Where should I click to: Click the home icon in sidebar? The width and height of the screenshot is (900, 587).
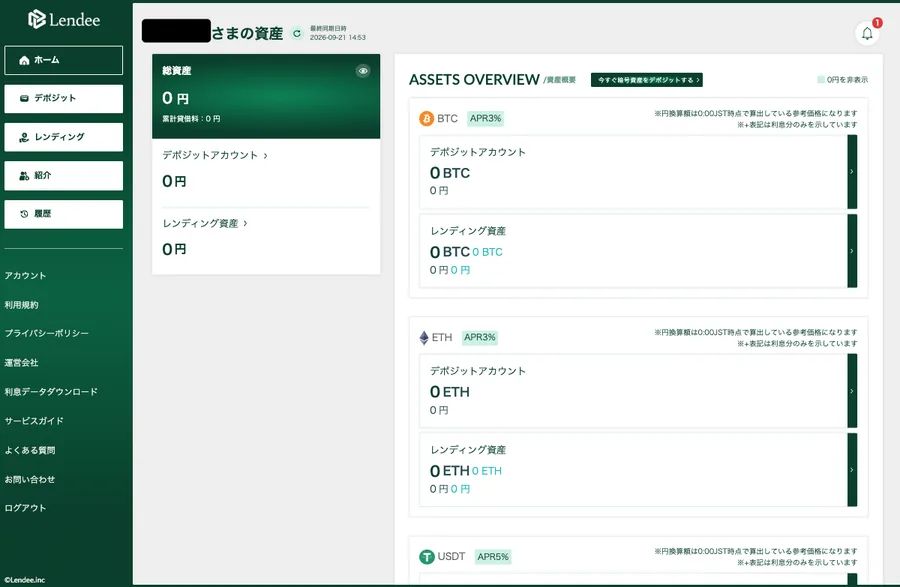tap(24, 60)
